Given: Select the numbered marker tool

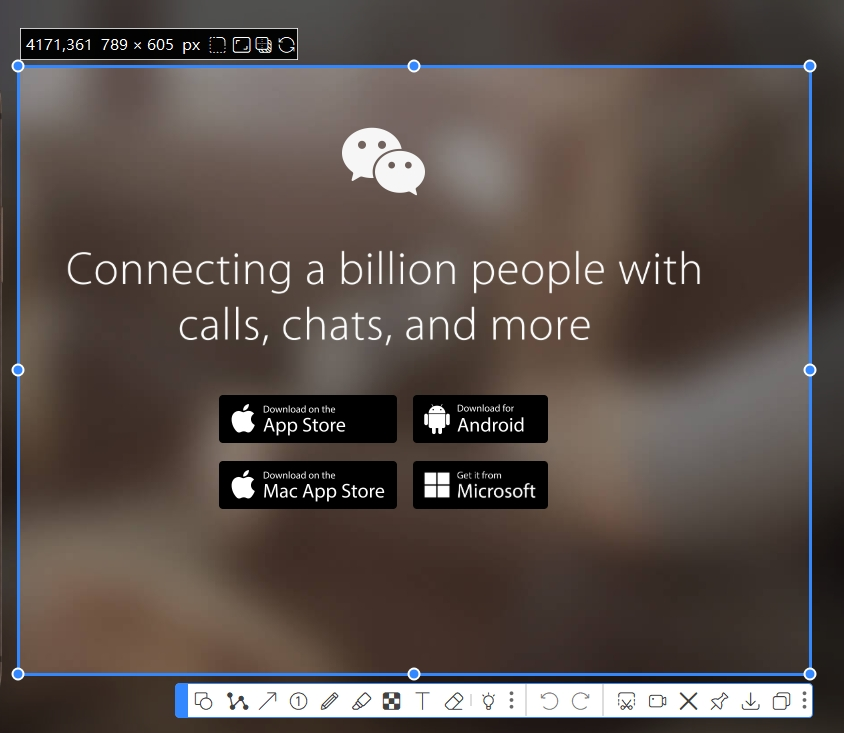Looking at the screenshot, I should [x=298, y=701].
